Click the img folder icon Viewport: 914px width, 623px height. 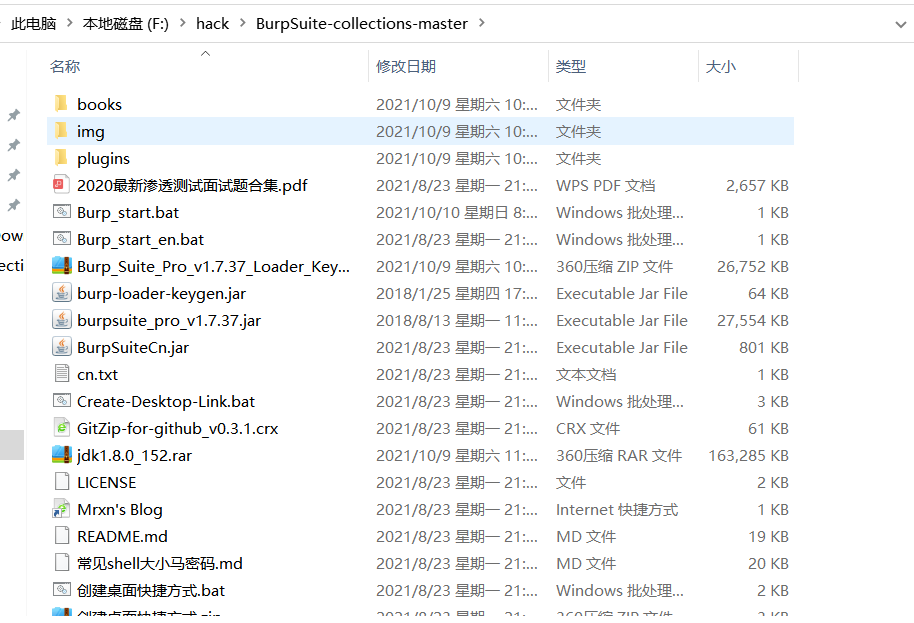[61, 131]
